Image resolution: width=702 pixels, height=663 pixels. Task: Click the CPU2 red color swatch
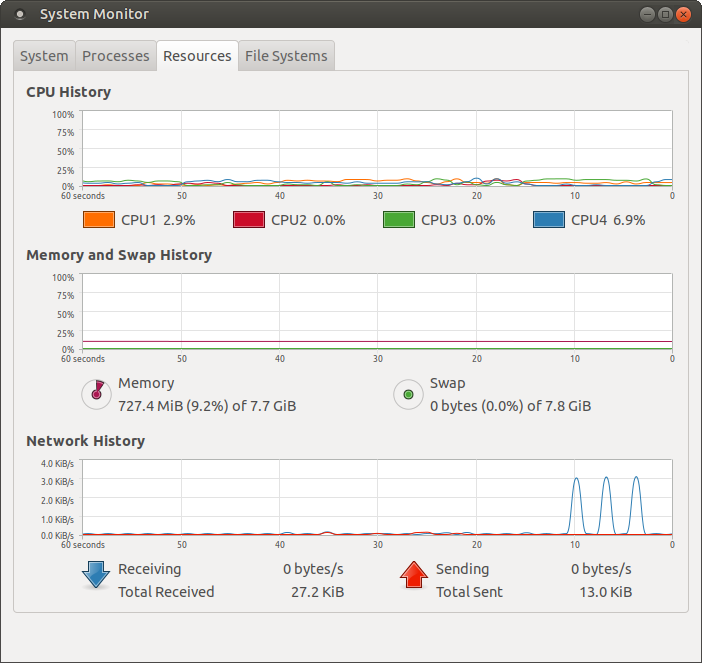[x=249, y=220]
